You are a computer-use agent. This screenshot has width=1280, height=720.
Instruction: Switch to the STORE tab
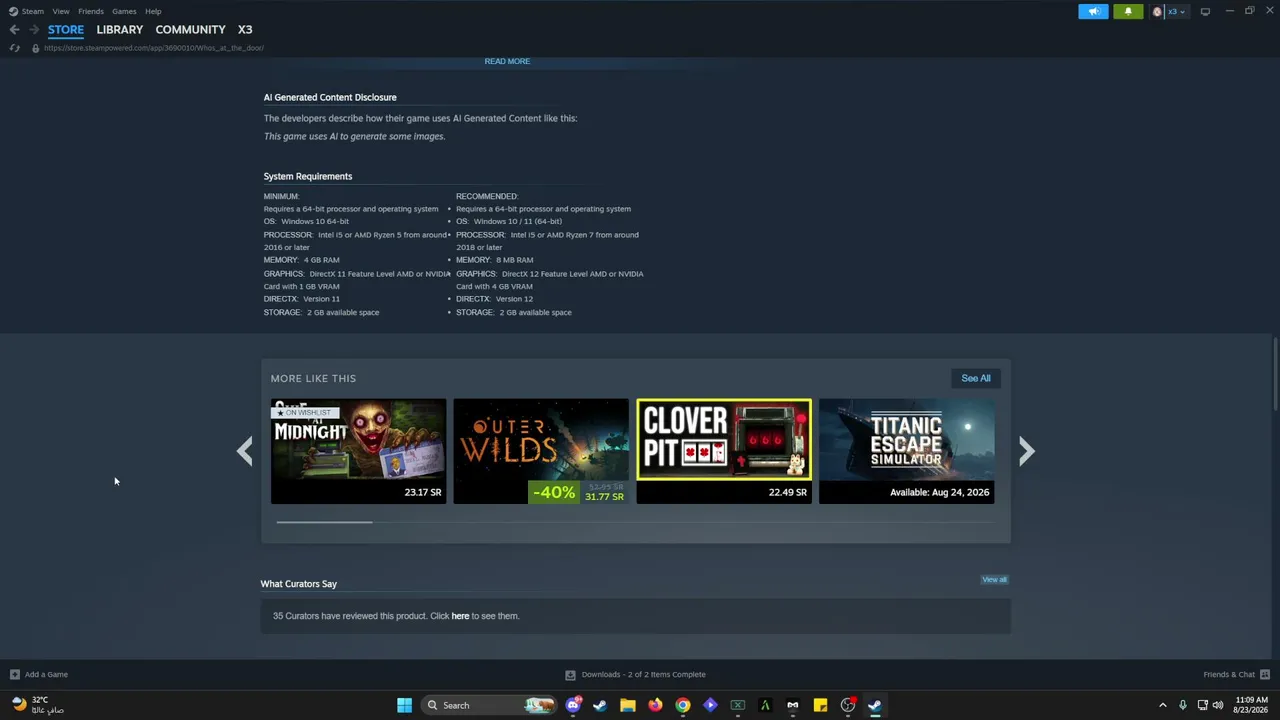[x=66, y=30]
